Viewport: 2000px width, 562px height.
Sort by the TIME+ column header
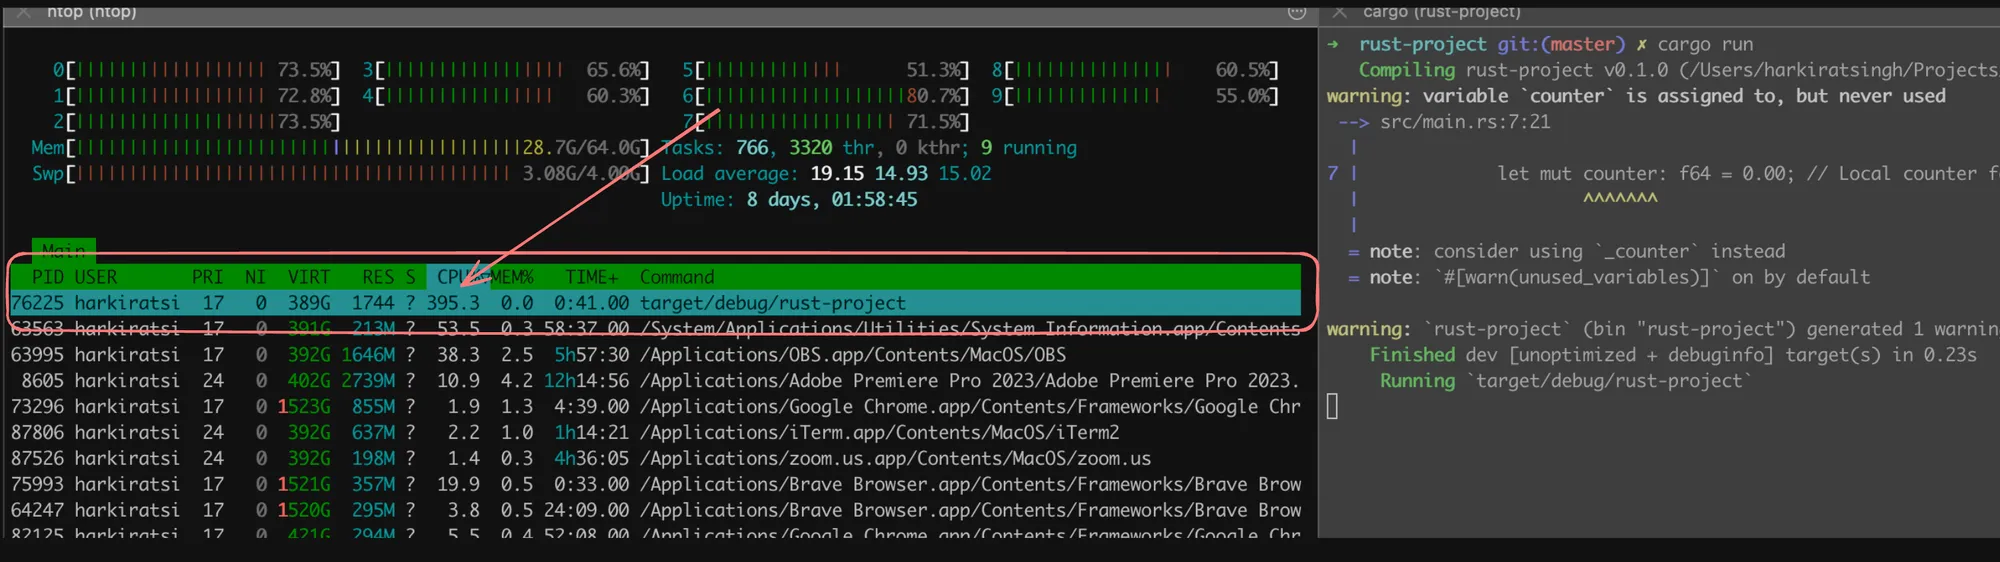tap(591, 277)
